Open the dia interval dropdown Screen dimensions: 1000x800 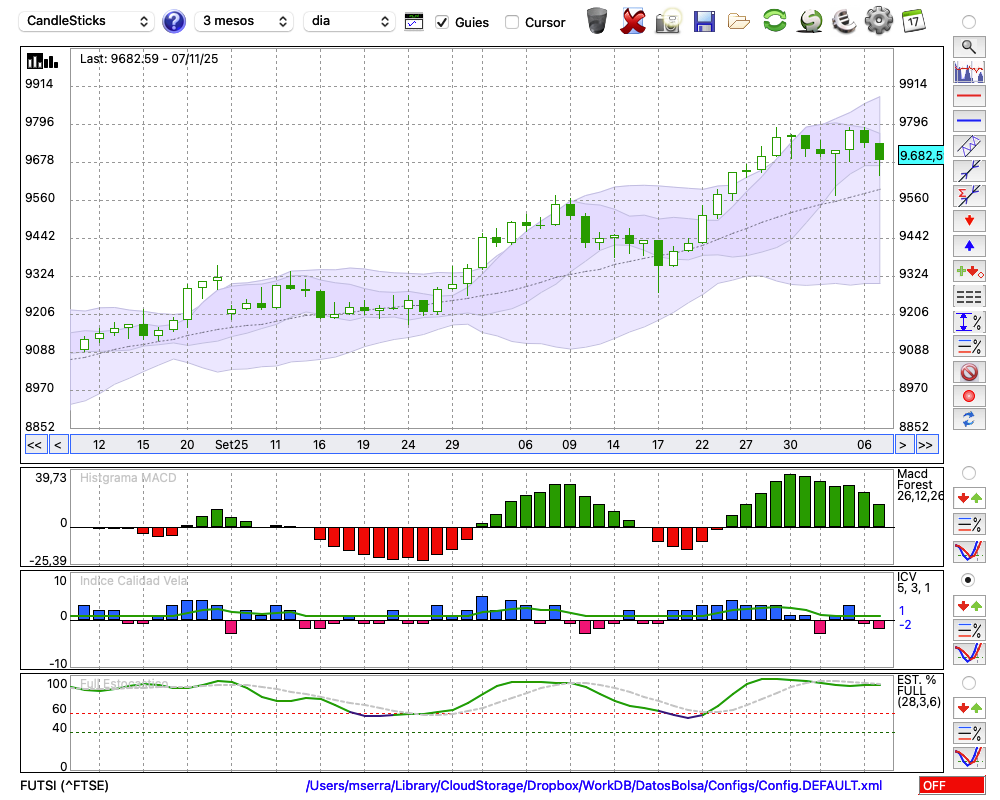[350, 21]
